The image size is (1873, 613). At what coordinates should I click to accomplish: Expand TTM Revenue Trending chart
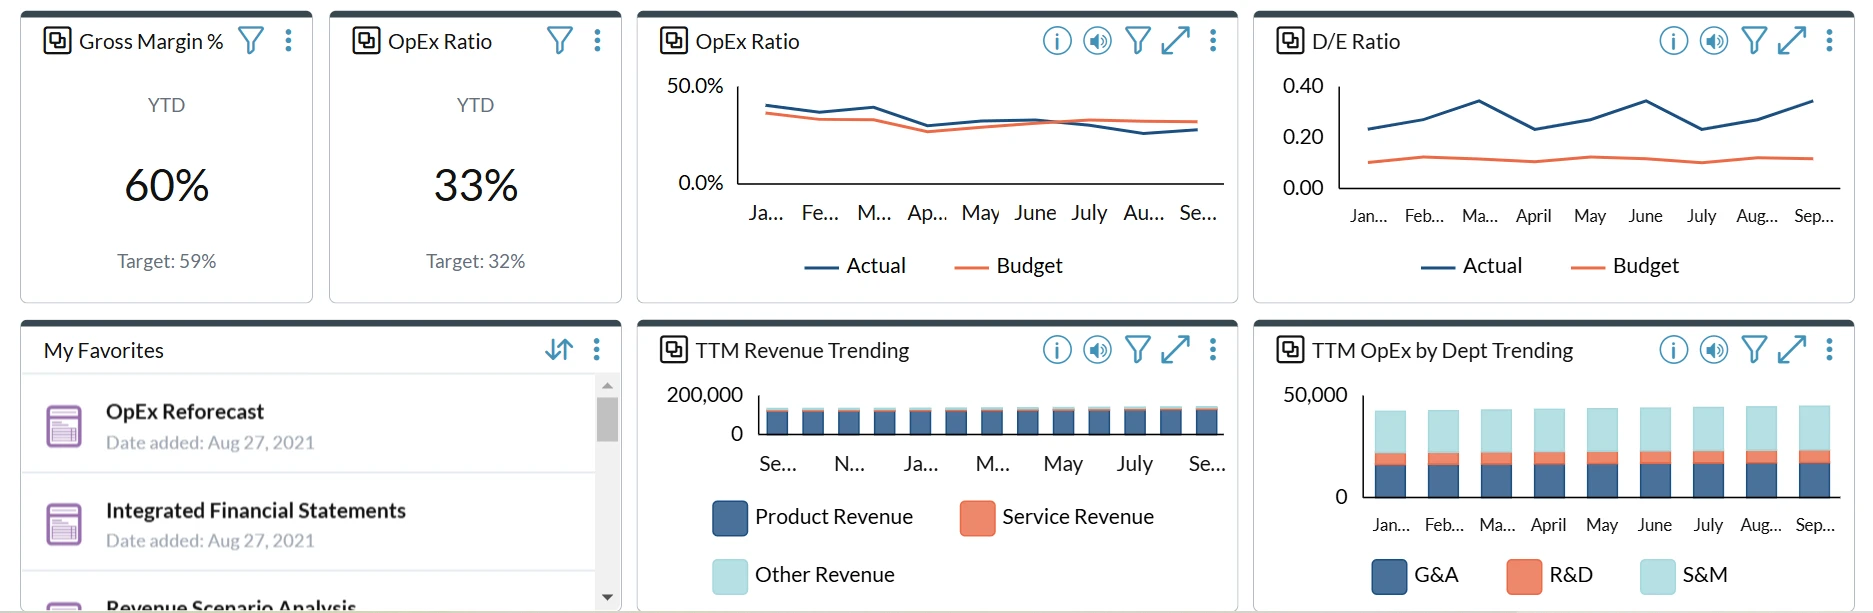point(1176,350)
